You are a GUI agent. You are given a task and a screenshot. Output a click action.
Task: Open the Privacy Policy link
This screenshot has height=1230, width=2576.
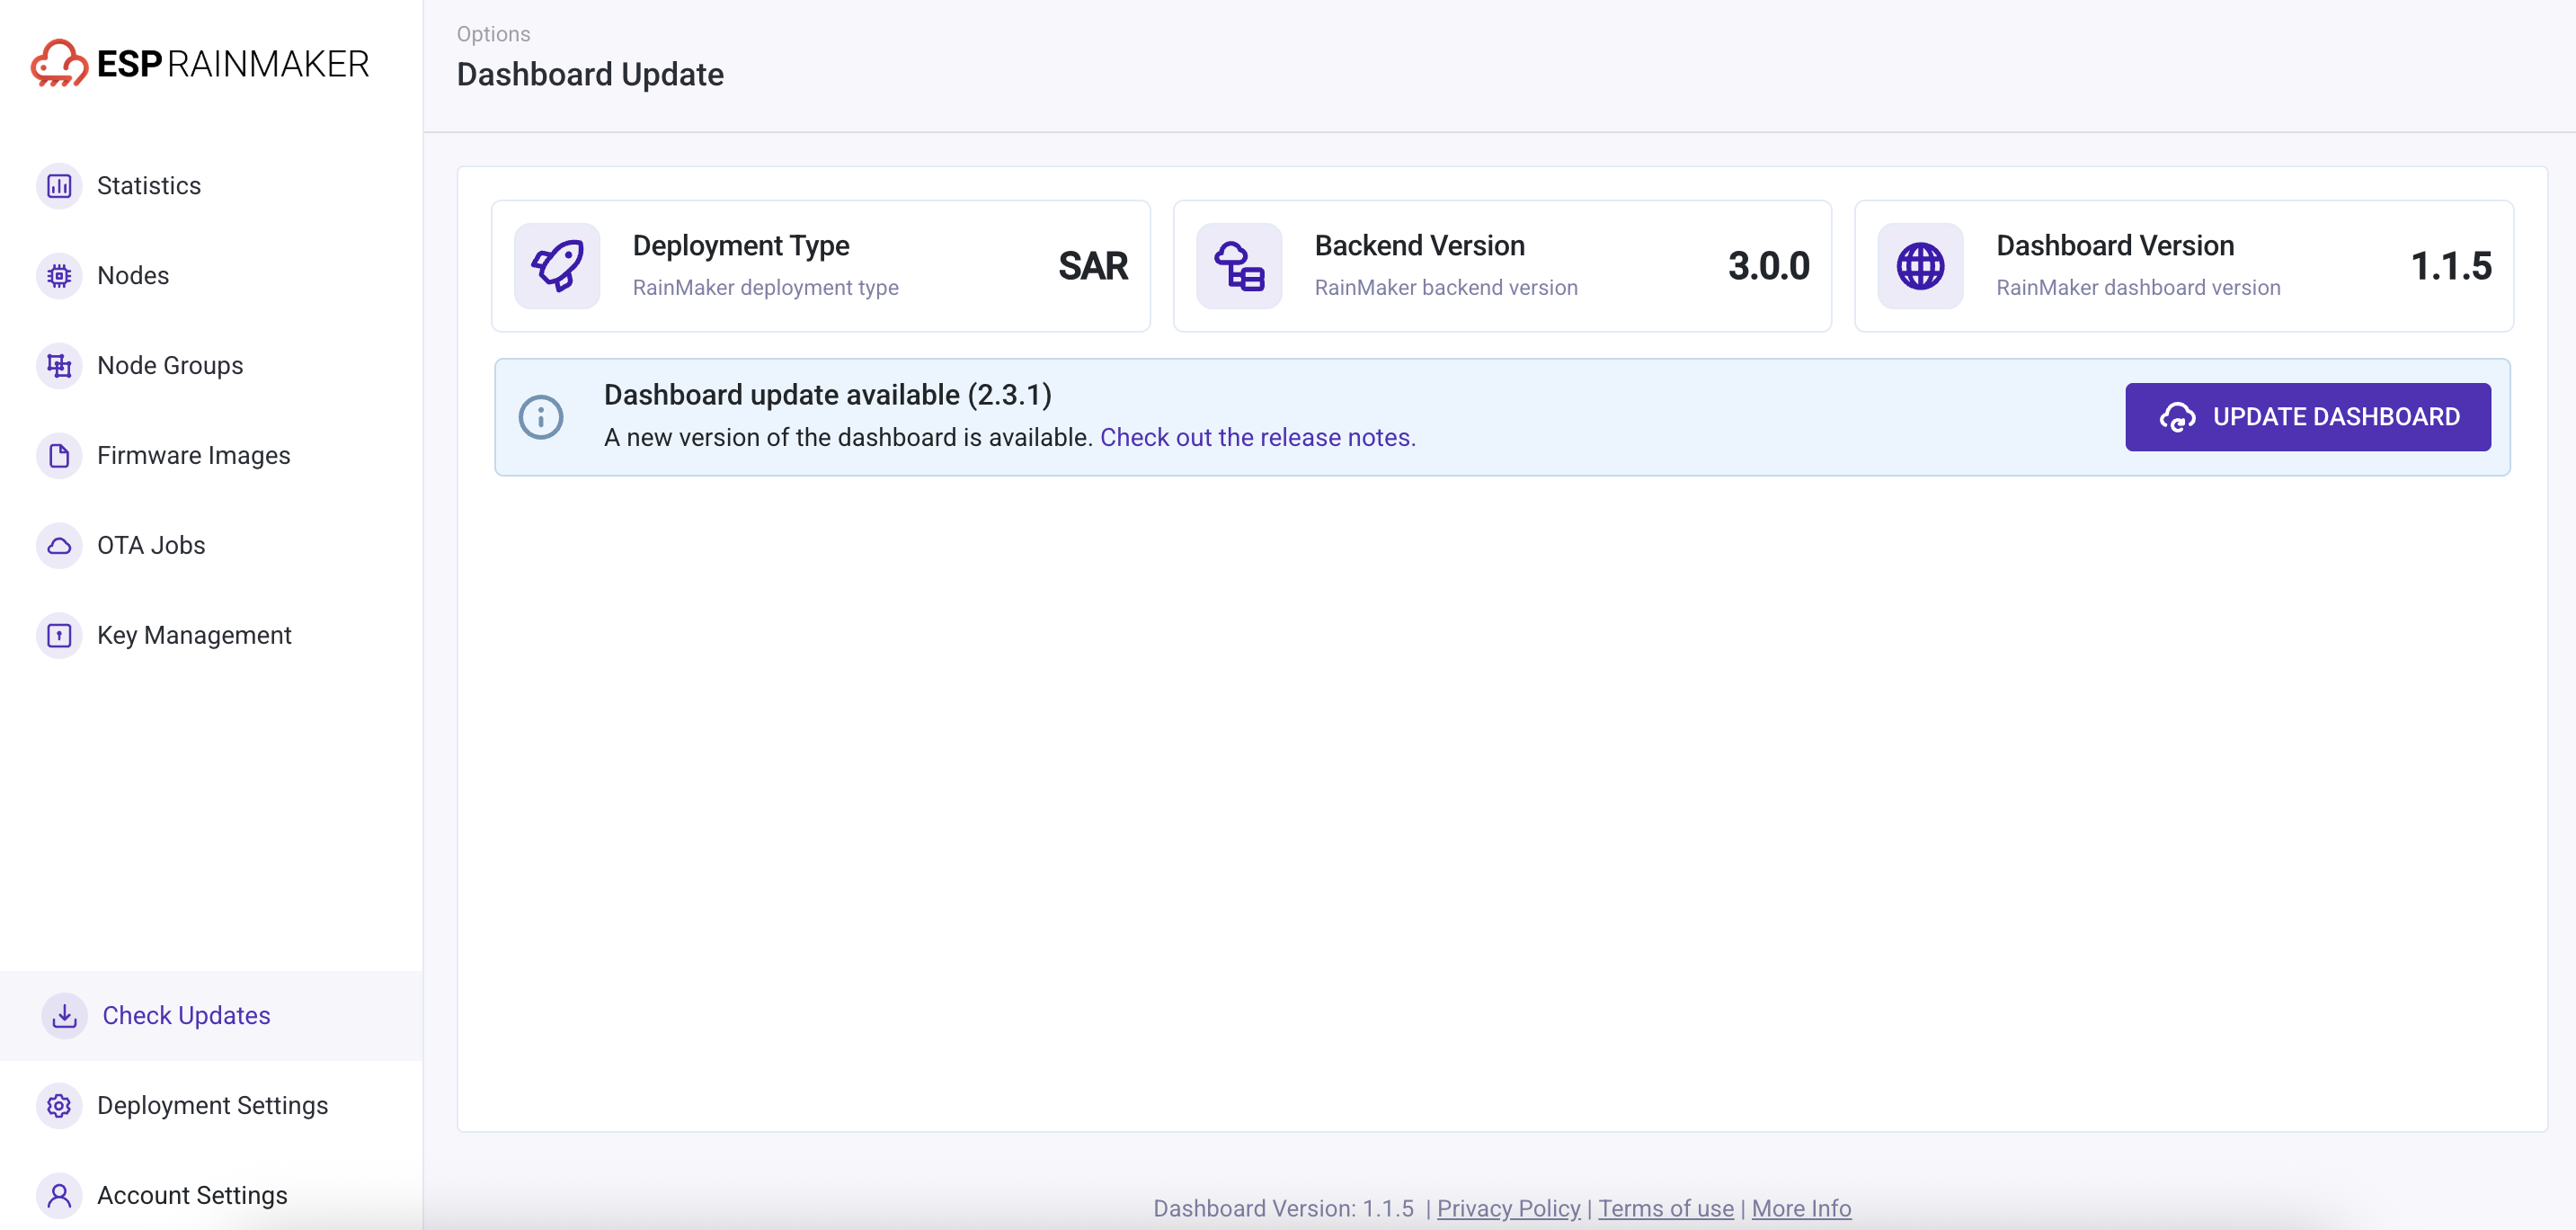[1508, 1208]
